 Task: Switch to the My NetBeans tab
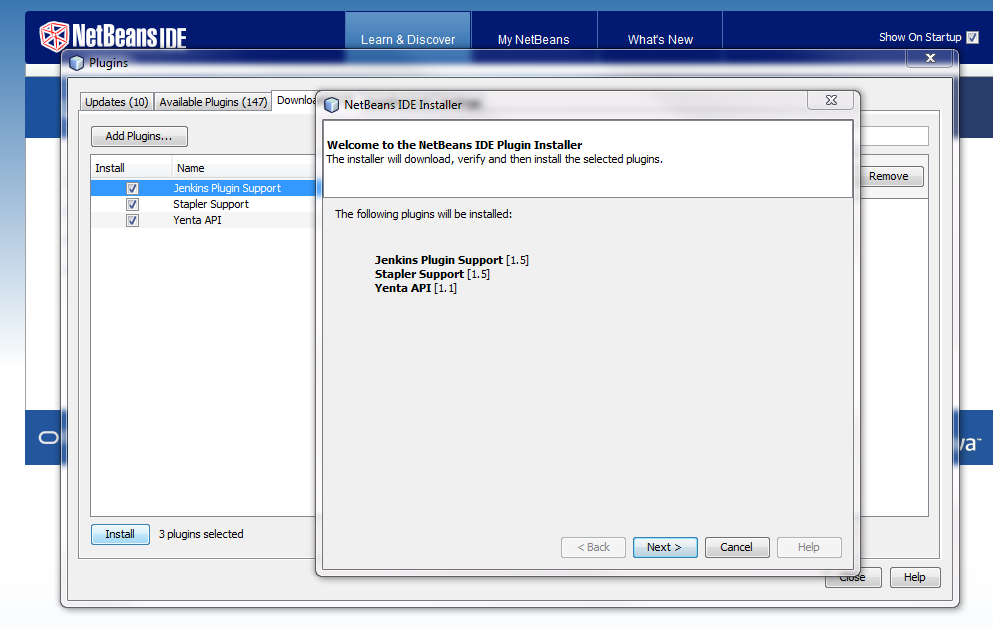pos(533,39)
